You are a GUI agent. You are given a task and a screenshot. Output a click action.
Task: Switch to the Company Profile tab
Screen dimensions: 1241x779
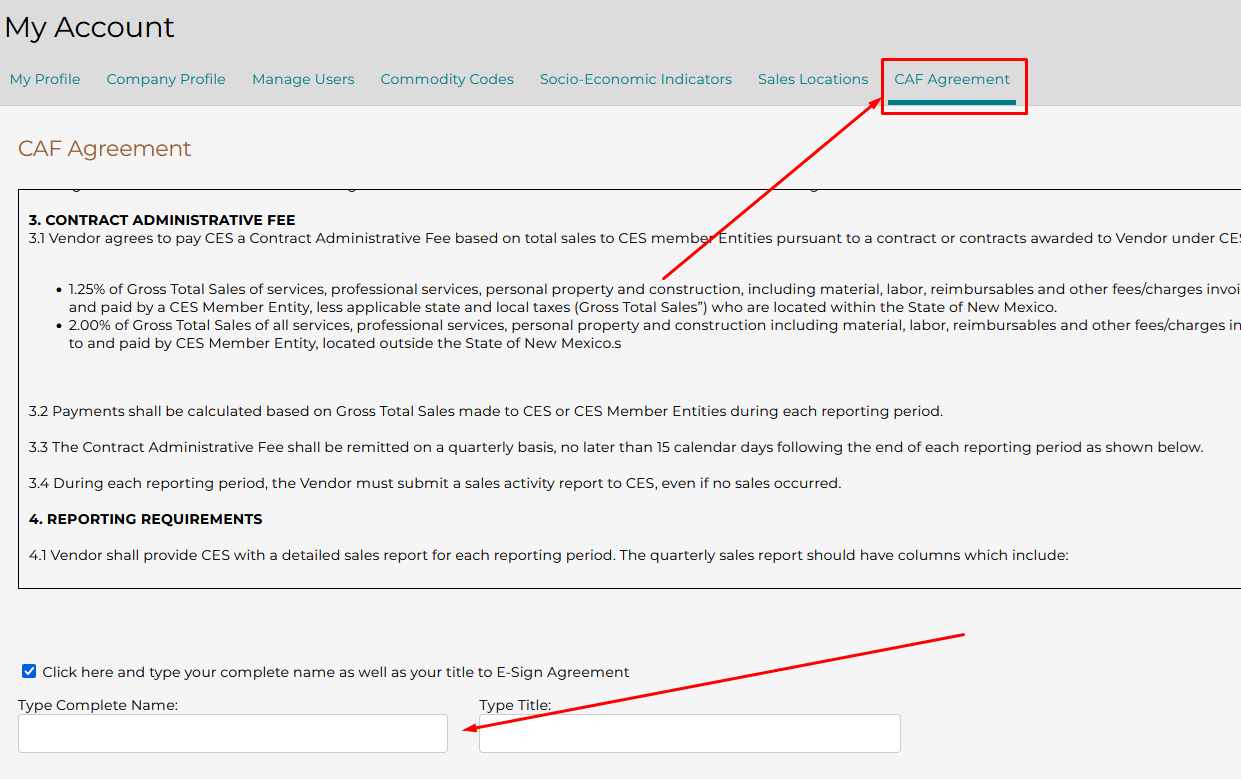coord(166,79)
